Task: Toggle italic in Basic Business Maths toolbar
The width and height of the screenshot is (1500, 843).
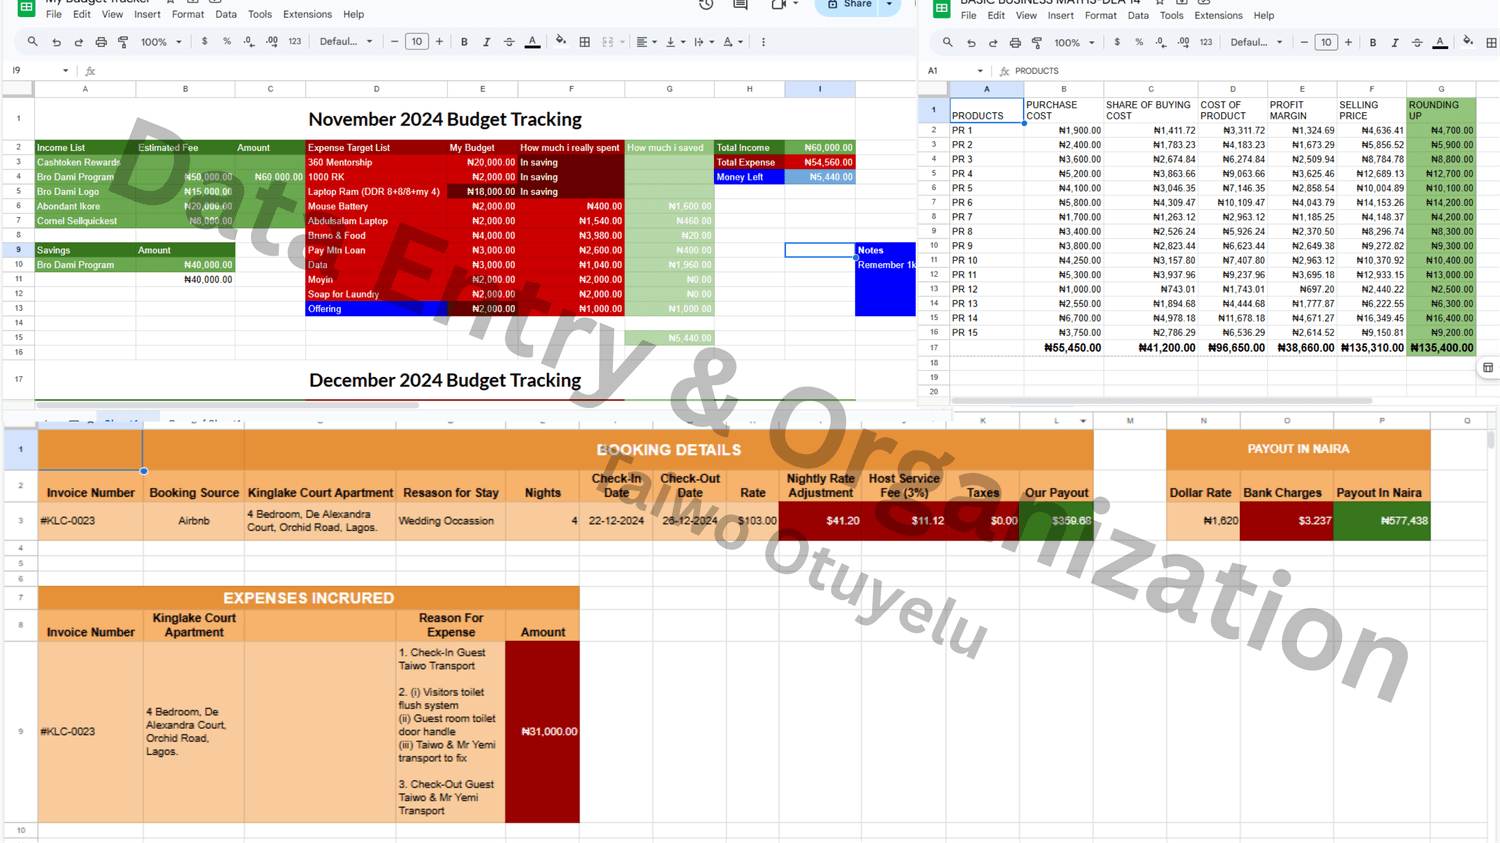Action: pos(1395,43)
